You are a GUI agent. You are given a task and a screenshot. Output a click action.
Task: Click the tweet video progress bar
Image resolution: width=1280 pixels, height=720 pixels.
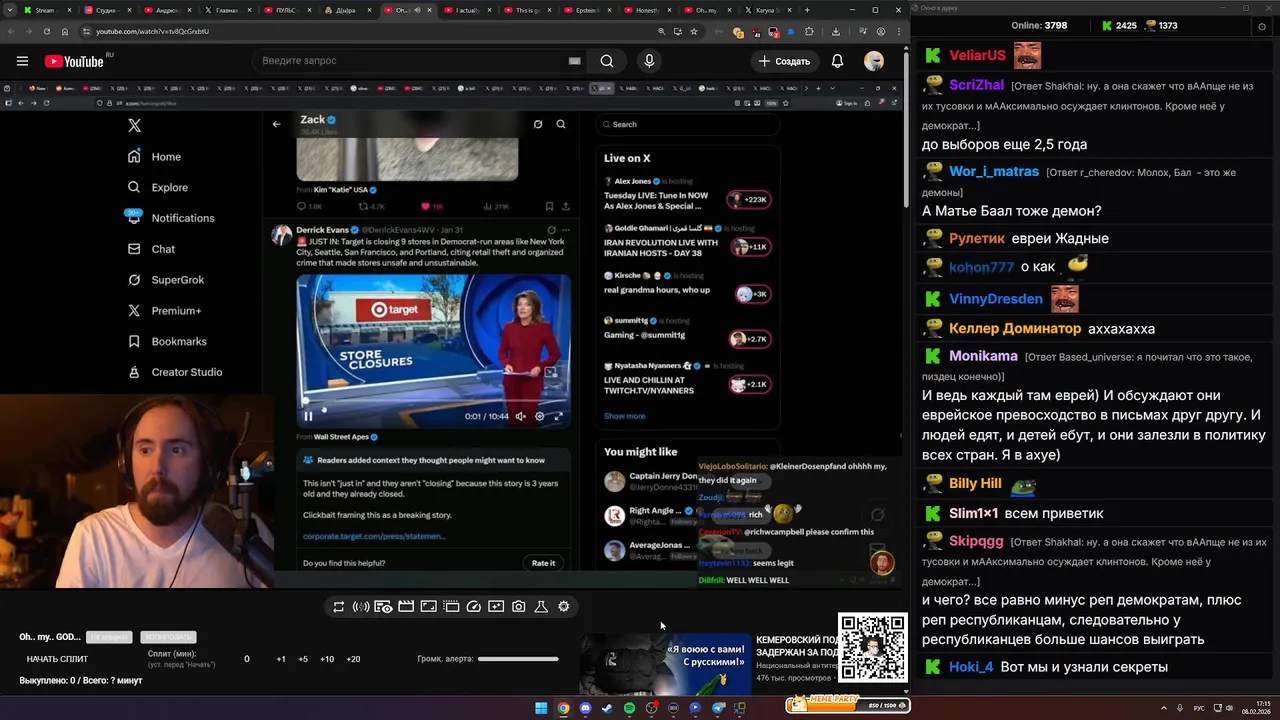[433, 402]
